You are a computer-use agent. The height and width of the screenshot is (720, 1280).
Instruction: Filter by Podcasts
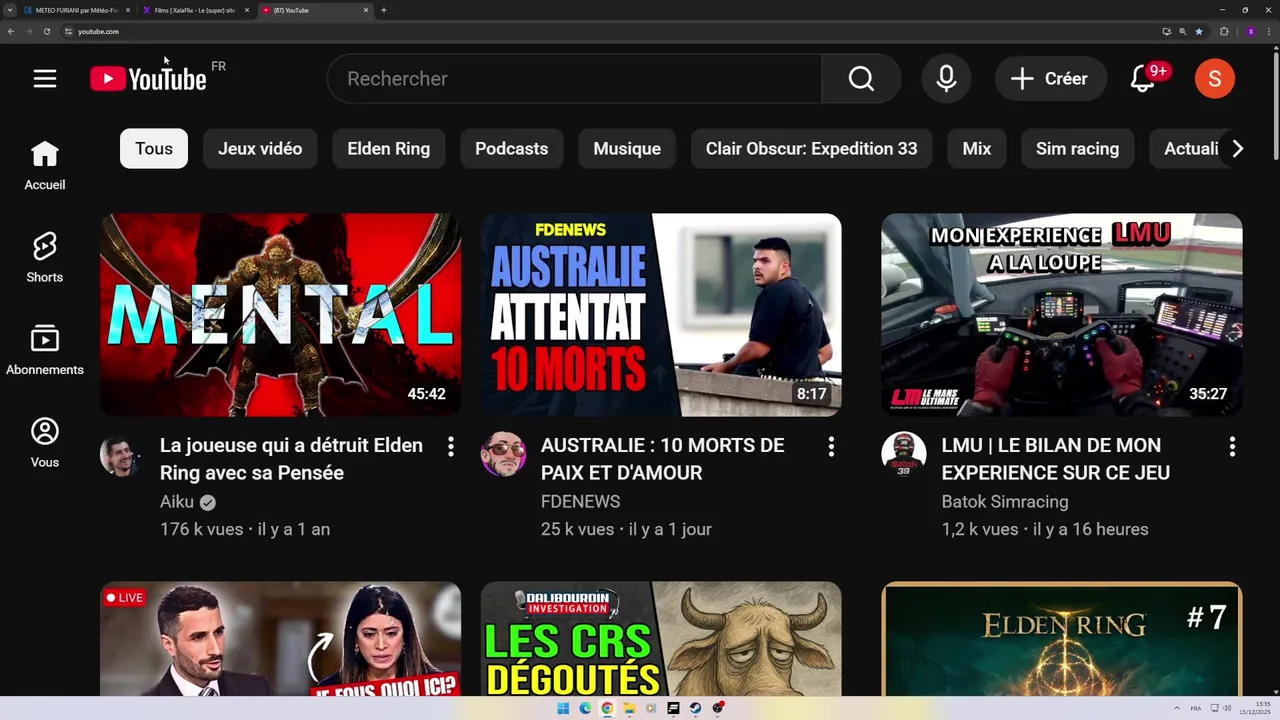[x=511, y=149]
